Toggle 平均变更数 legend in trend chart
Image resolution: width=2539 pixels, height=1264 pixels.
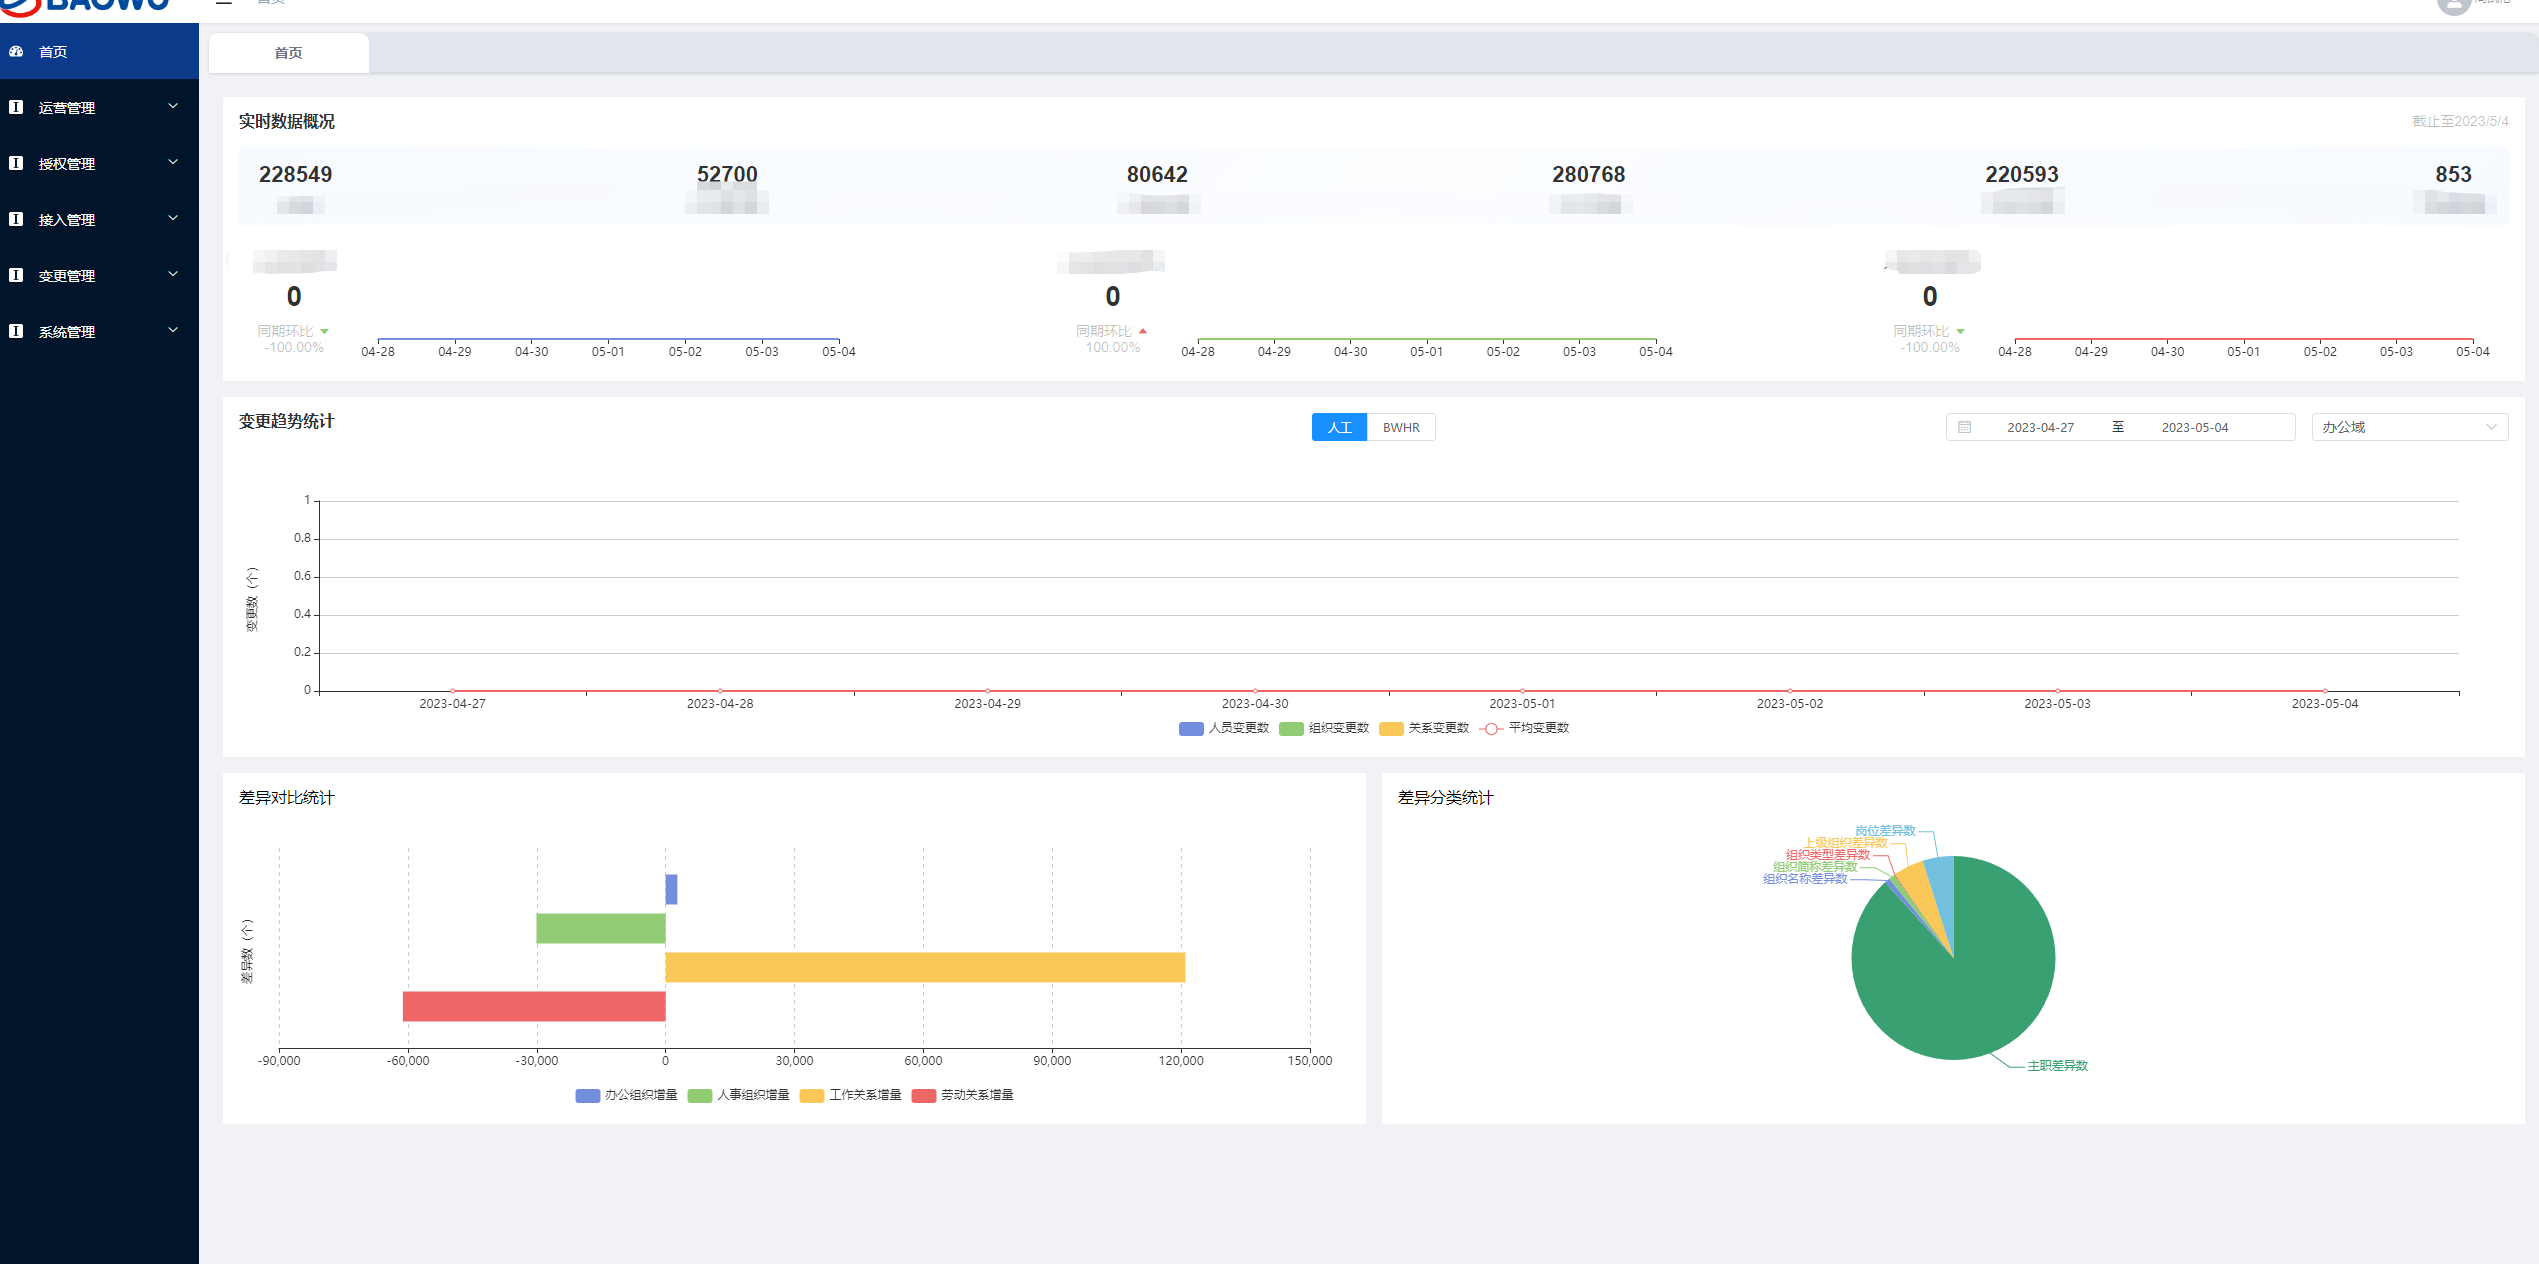click(x=1524, y=728)
